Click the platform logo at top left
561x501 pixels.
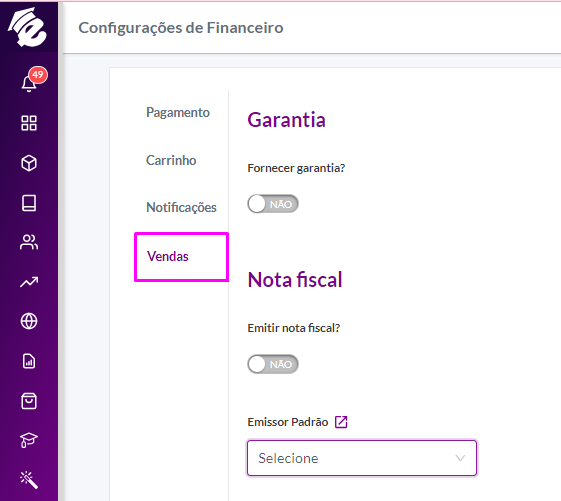click(28, 27)
